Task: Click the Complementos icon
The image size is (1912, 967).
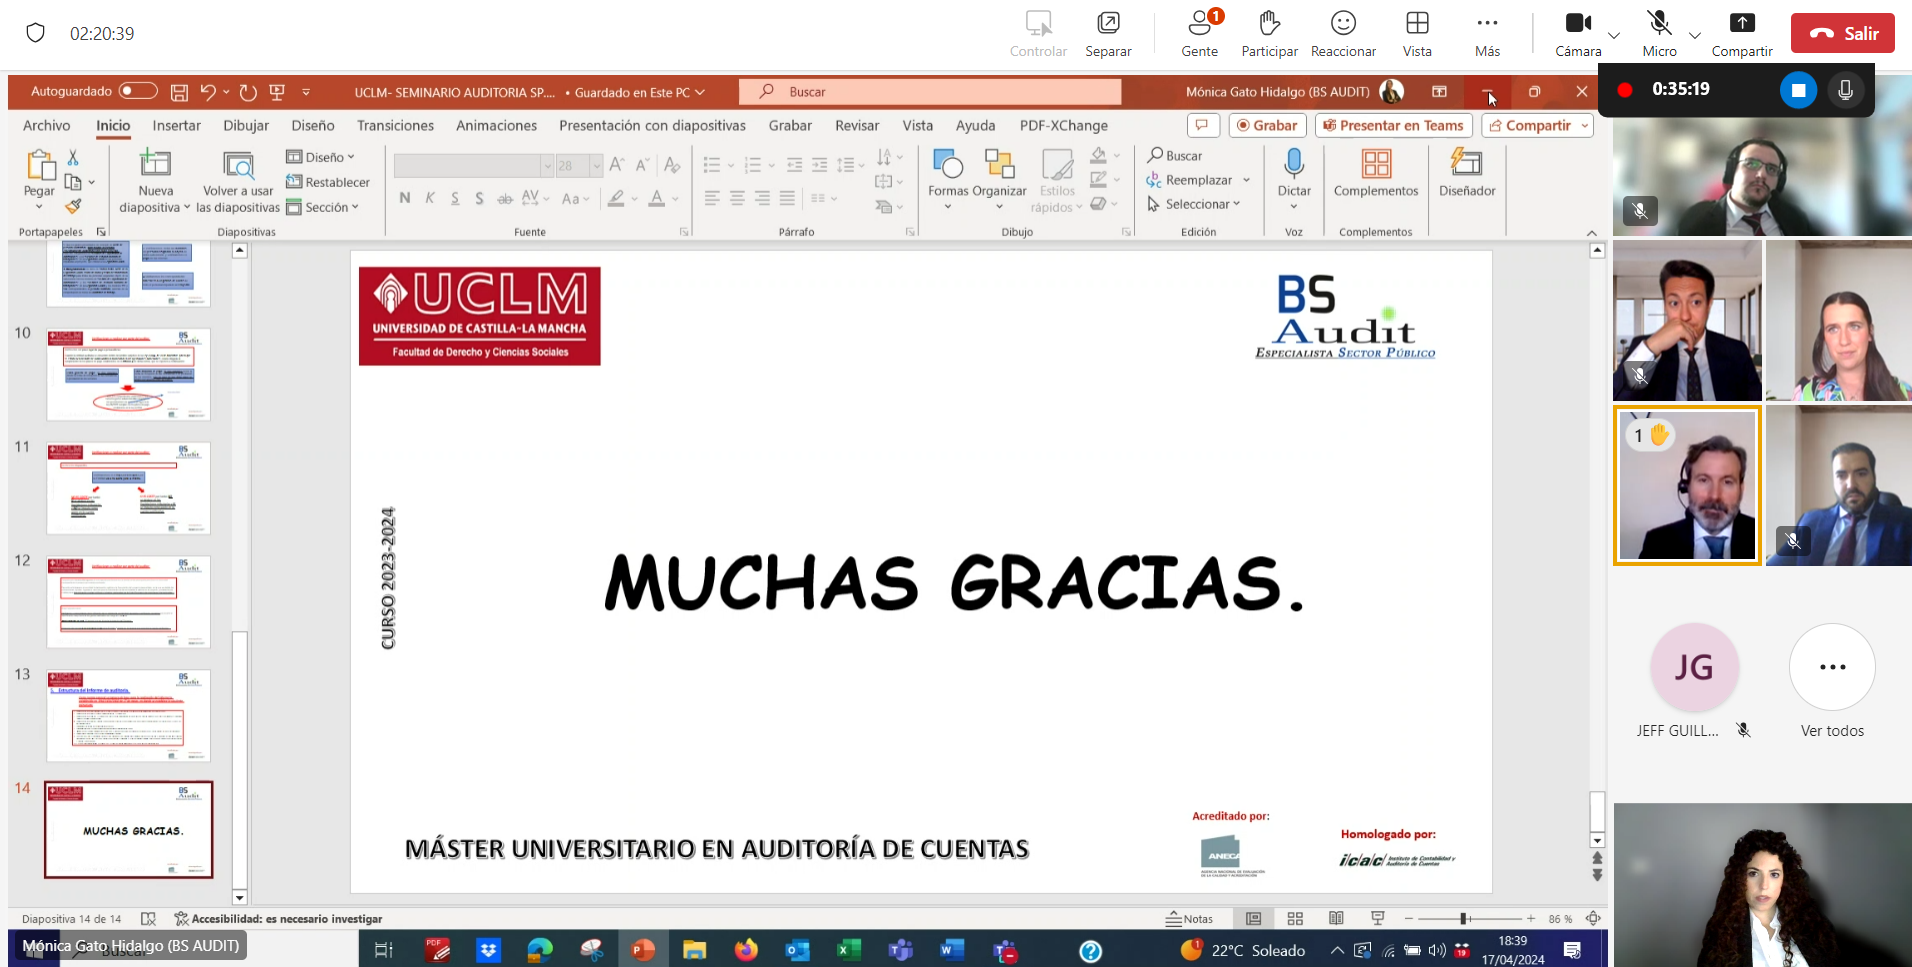Action: [1376, 172]
